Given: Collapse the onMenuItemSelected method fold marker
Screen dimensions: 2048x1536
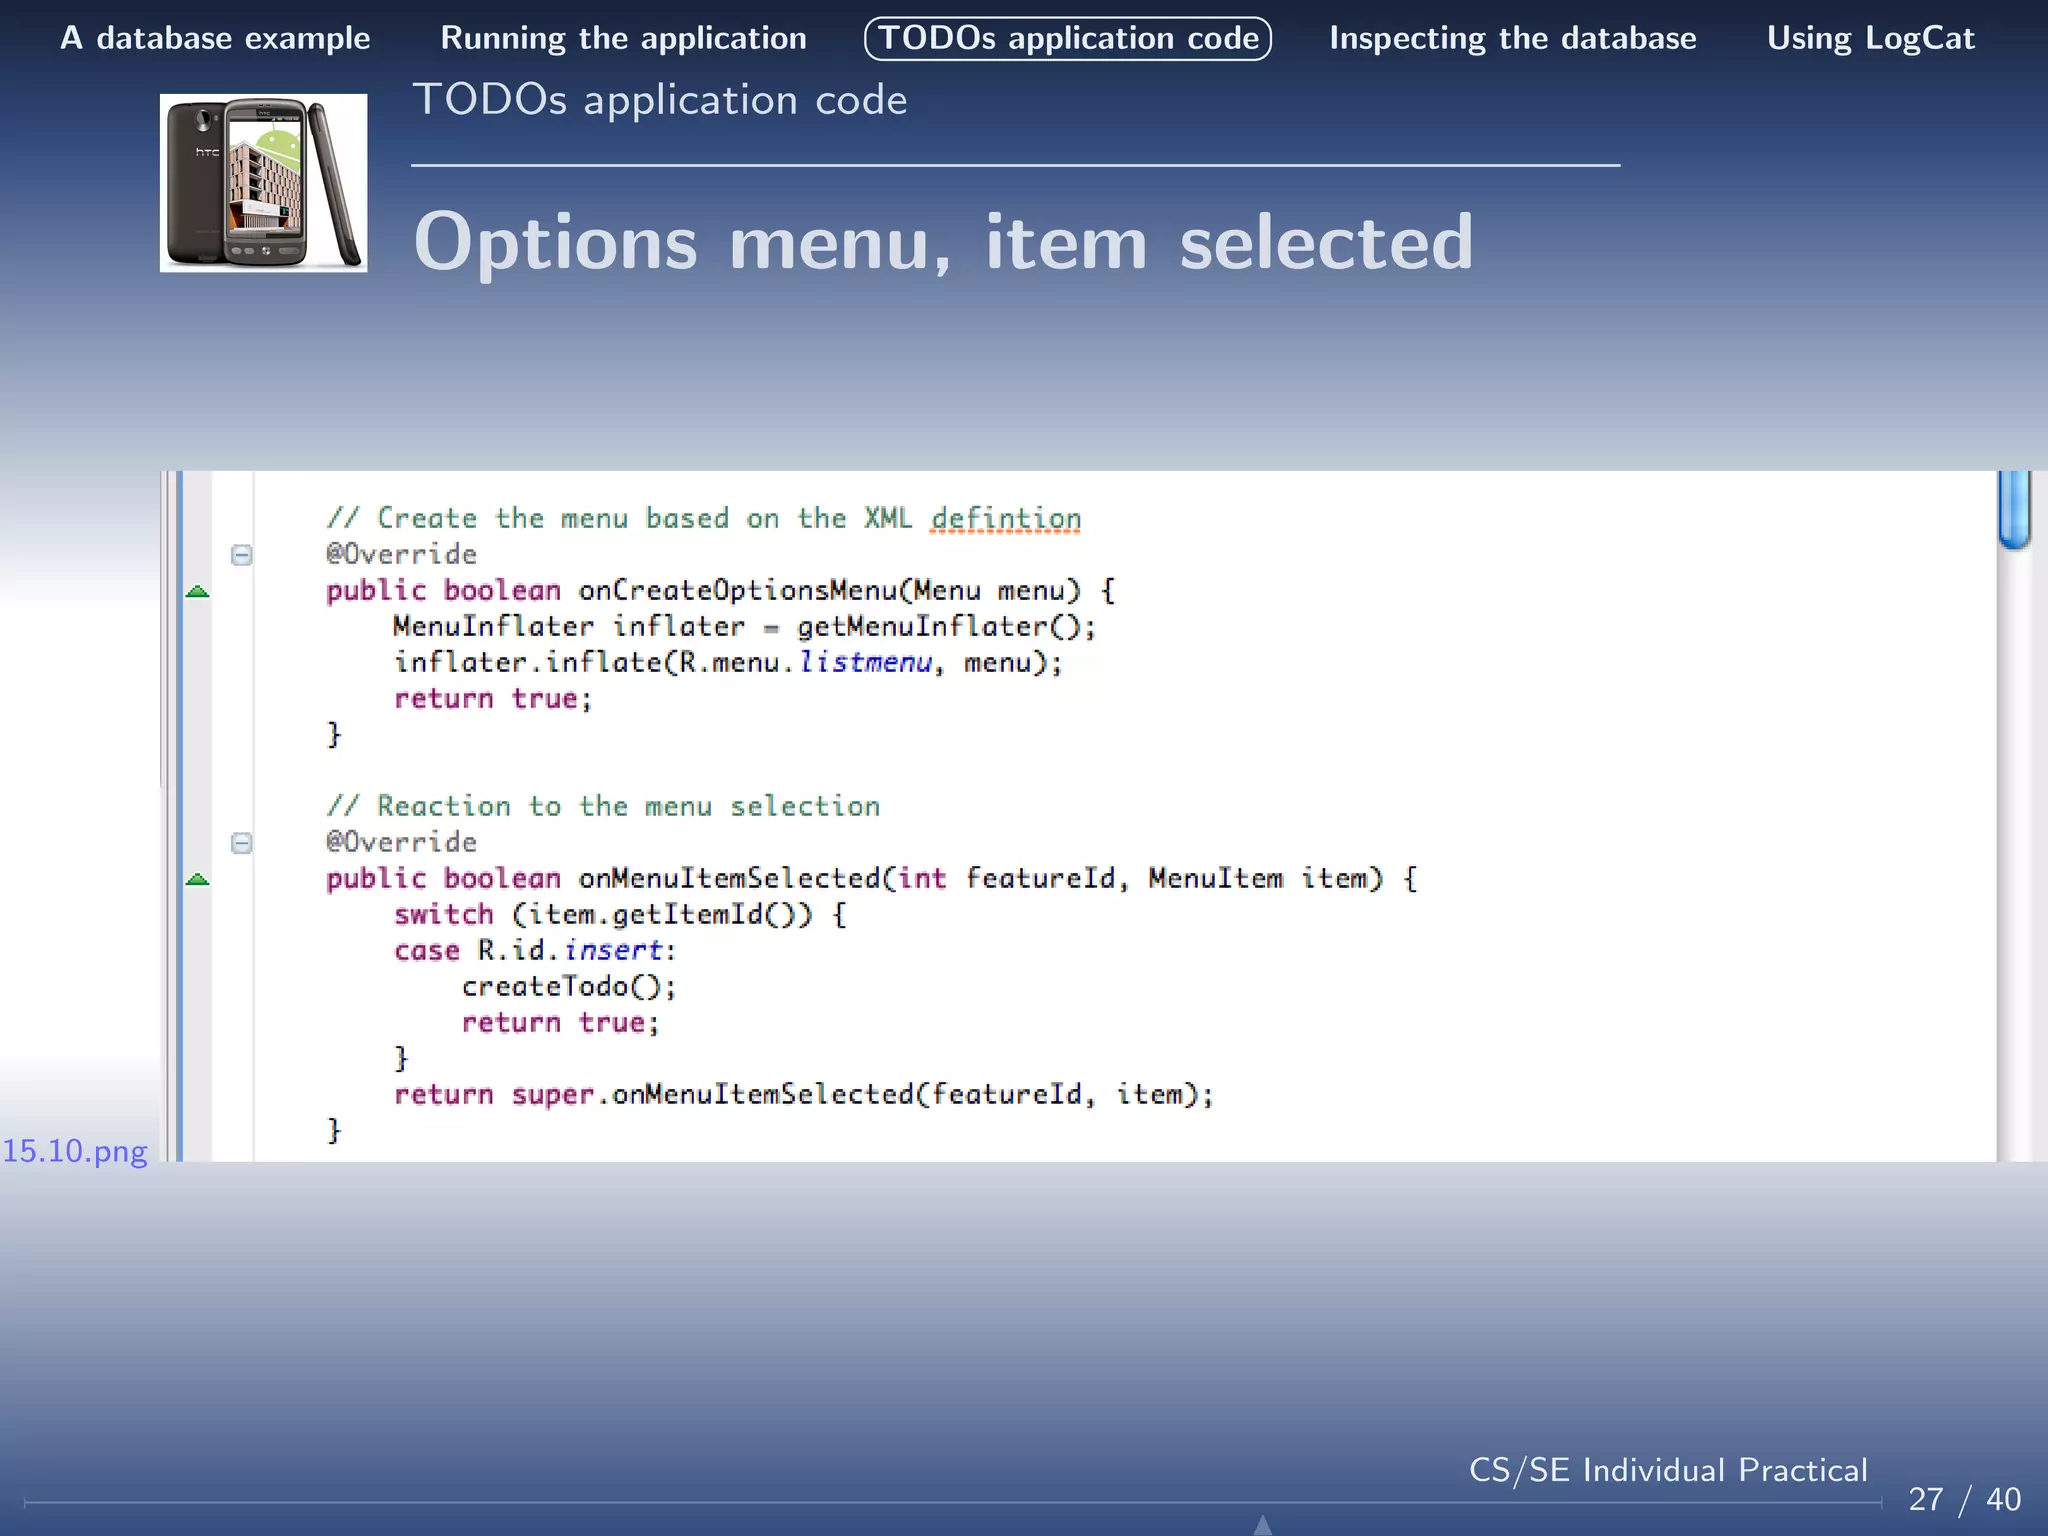Looking at the screenshot, I should click(x=241, y=842).
